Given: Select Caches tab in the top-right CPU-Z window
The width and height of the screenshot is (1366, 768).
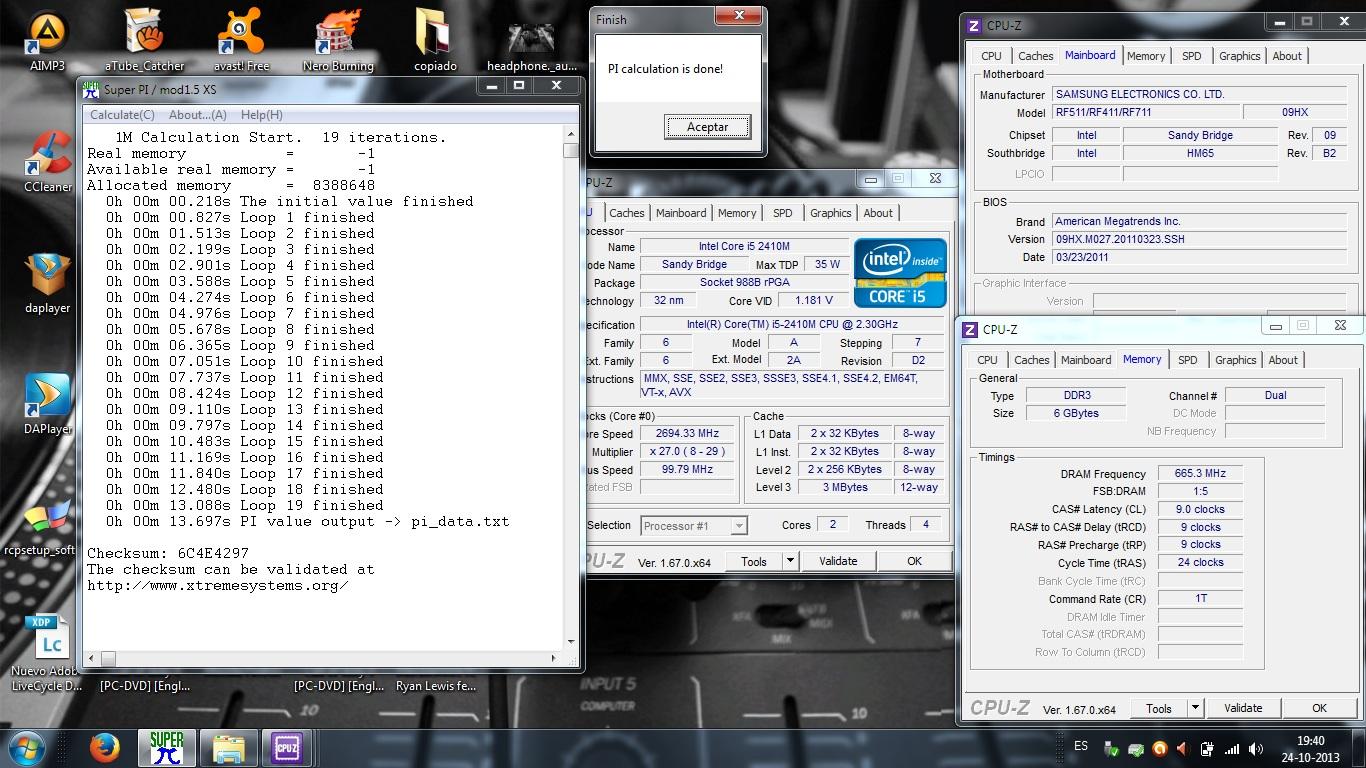Looking at the screenshot, I should pyautogui.click(x=1035, y=56).
